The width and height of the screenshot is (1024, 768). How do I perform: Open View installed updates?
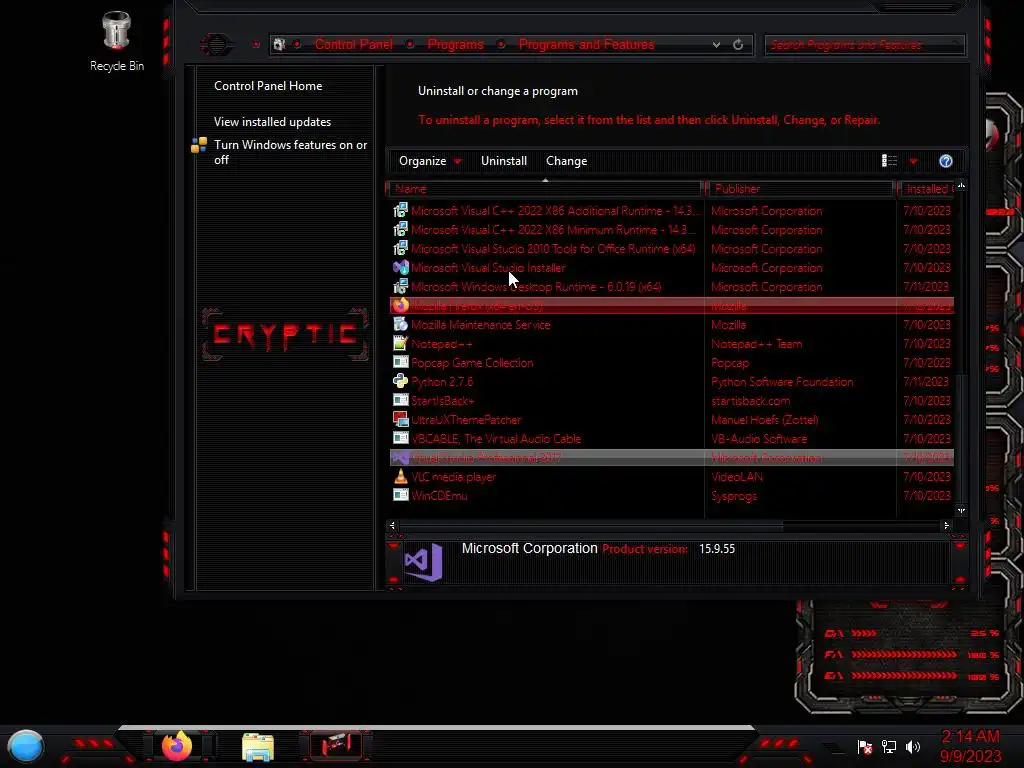(x=272, y=121)
